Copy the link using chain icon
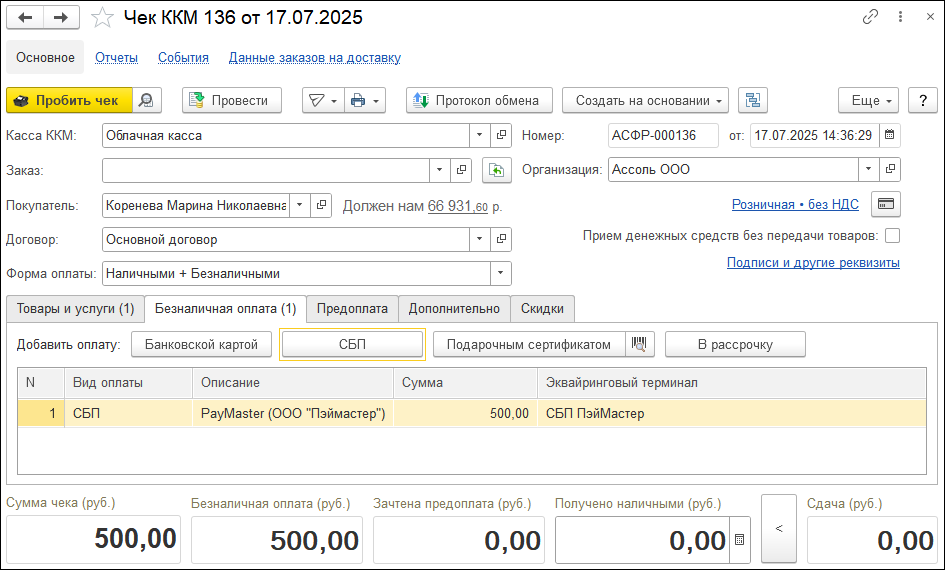This screenshot has width=945, height=570. [x=870, y=17]
